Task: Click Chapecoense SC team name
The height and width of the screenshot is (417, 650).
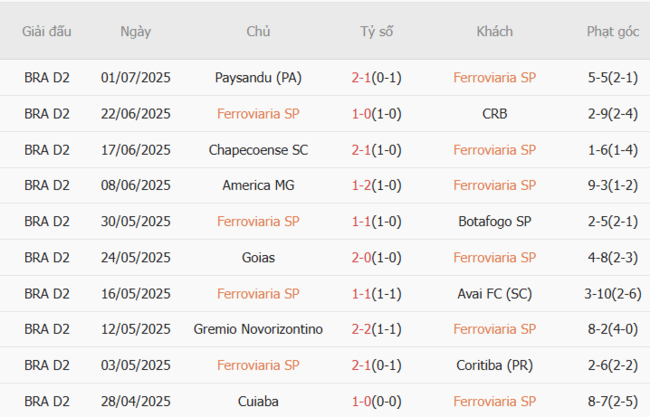Action: pos(258,150)
